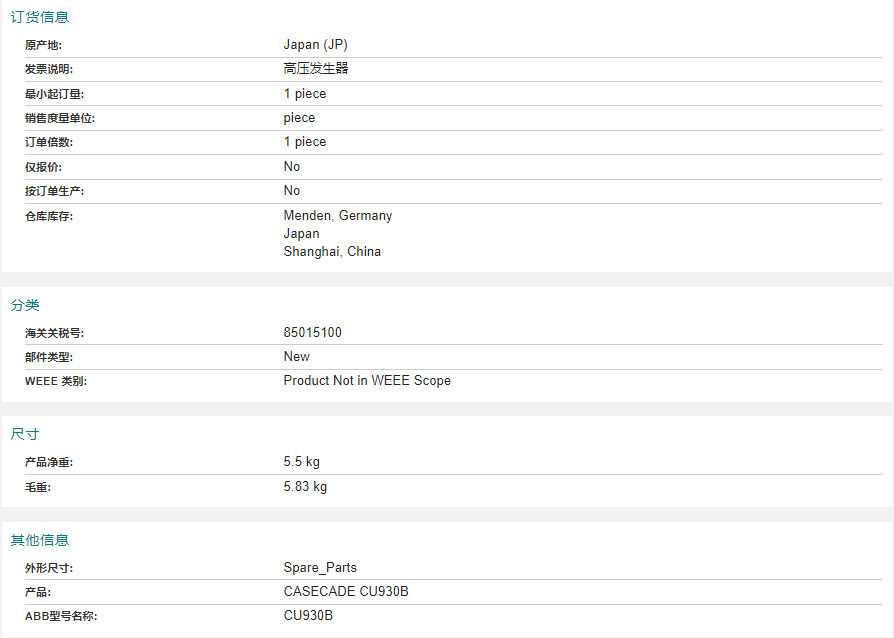Screen dimensions: 894x638
Task: Click the Japan warehouse stock entry
Action: (x=301, y=234)
